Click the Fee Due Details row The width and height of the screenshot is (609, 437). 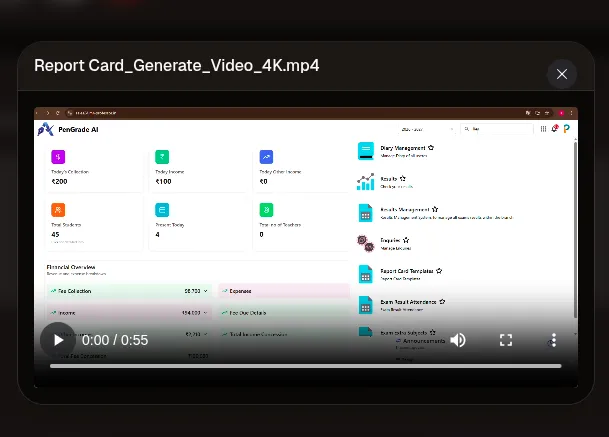pos(284,313)
